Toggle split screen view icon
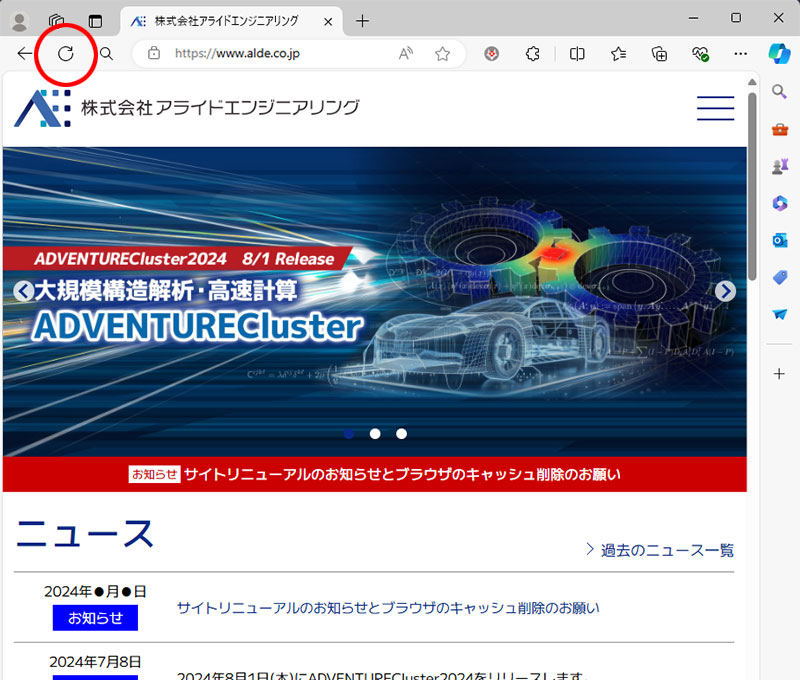The height and width of the screenshot is (680, 800). [577, 54]
